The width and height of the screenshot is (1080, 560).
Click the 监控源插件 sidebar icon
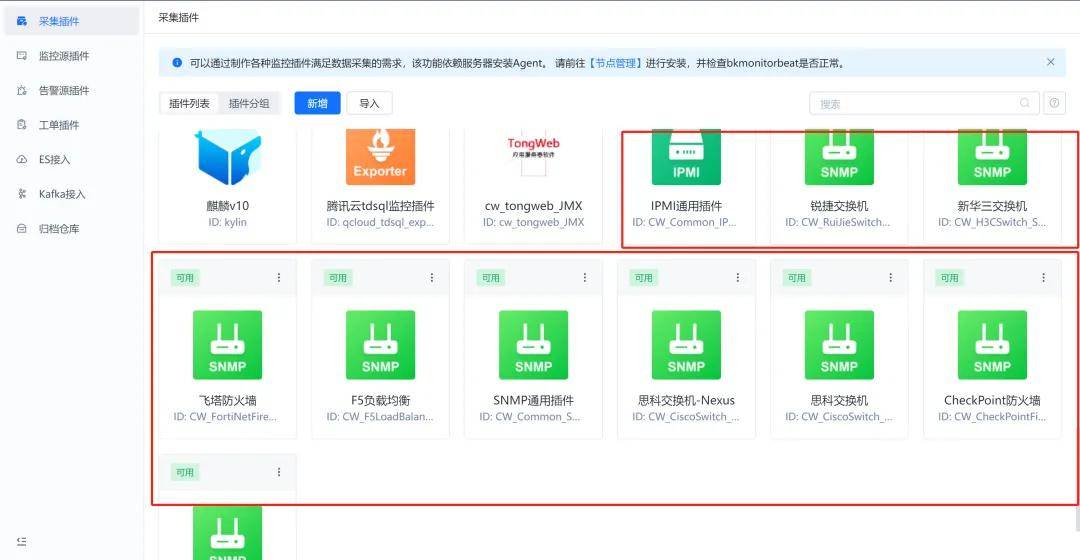[x=21, y=56]
